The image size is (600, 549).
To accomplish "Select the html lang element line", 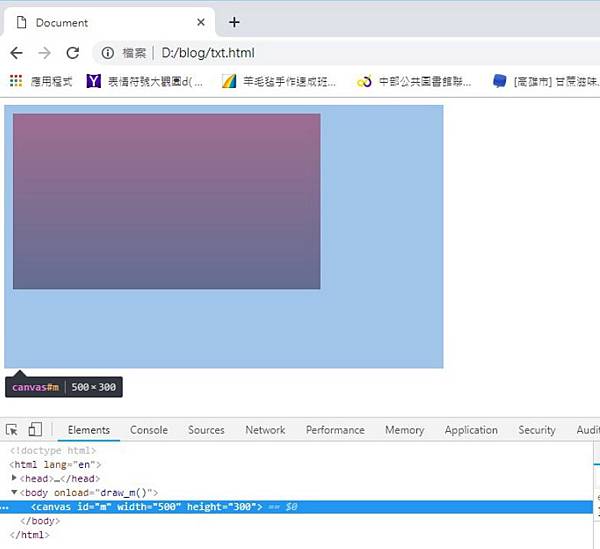I will 55,464.
